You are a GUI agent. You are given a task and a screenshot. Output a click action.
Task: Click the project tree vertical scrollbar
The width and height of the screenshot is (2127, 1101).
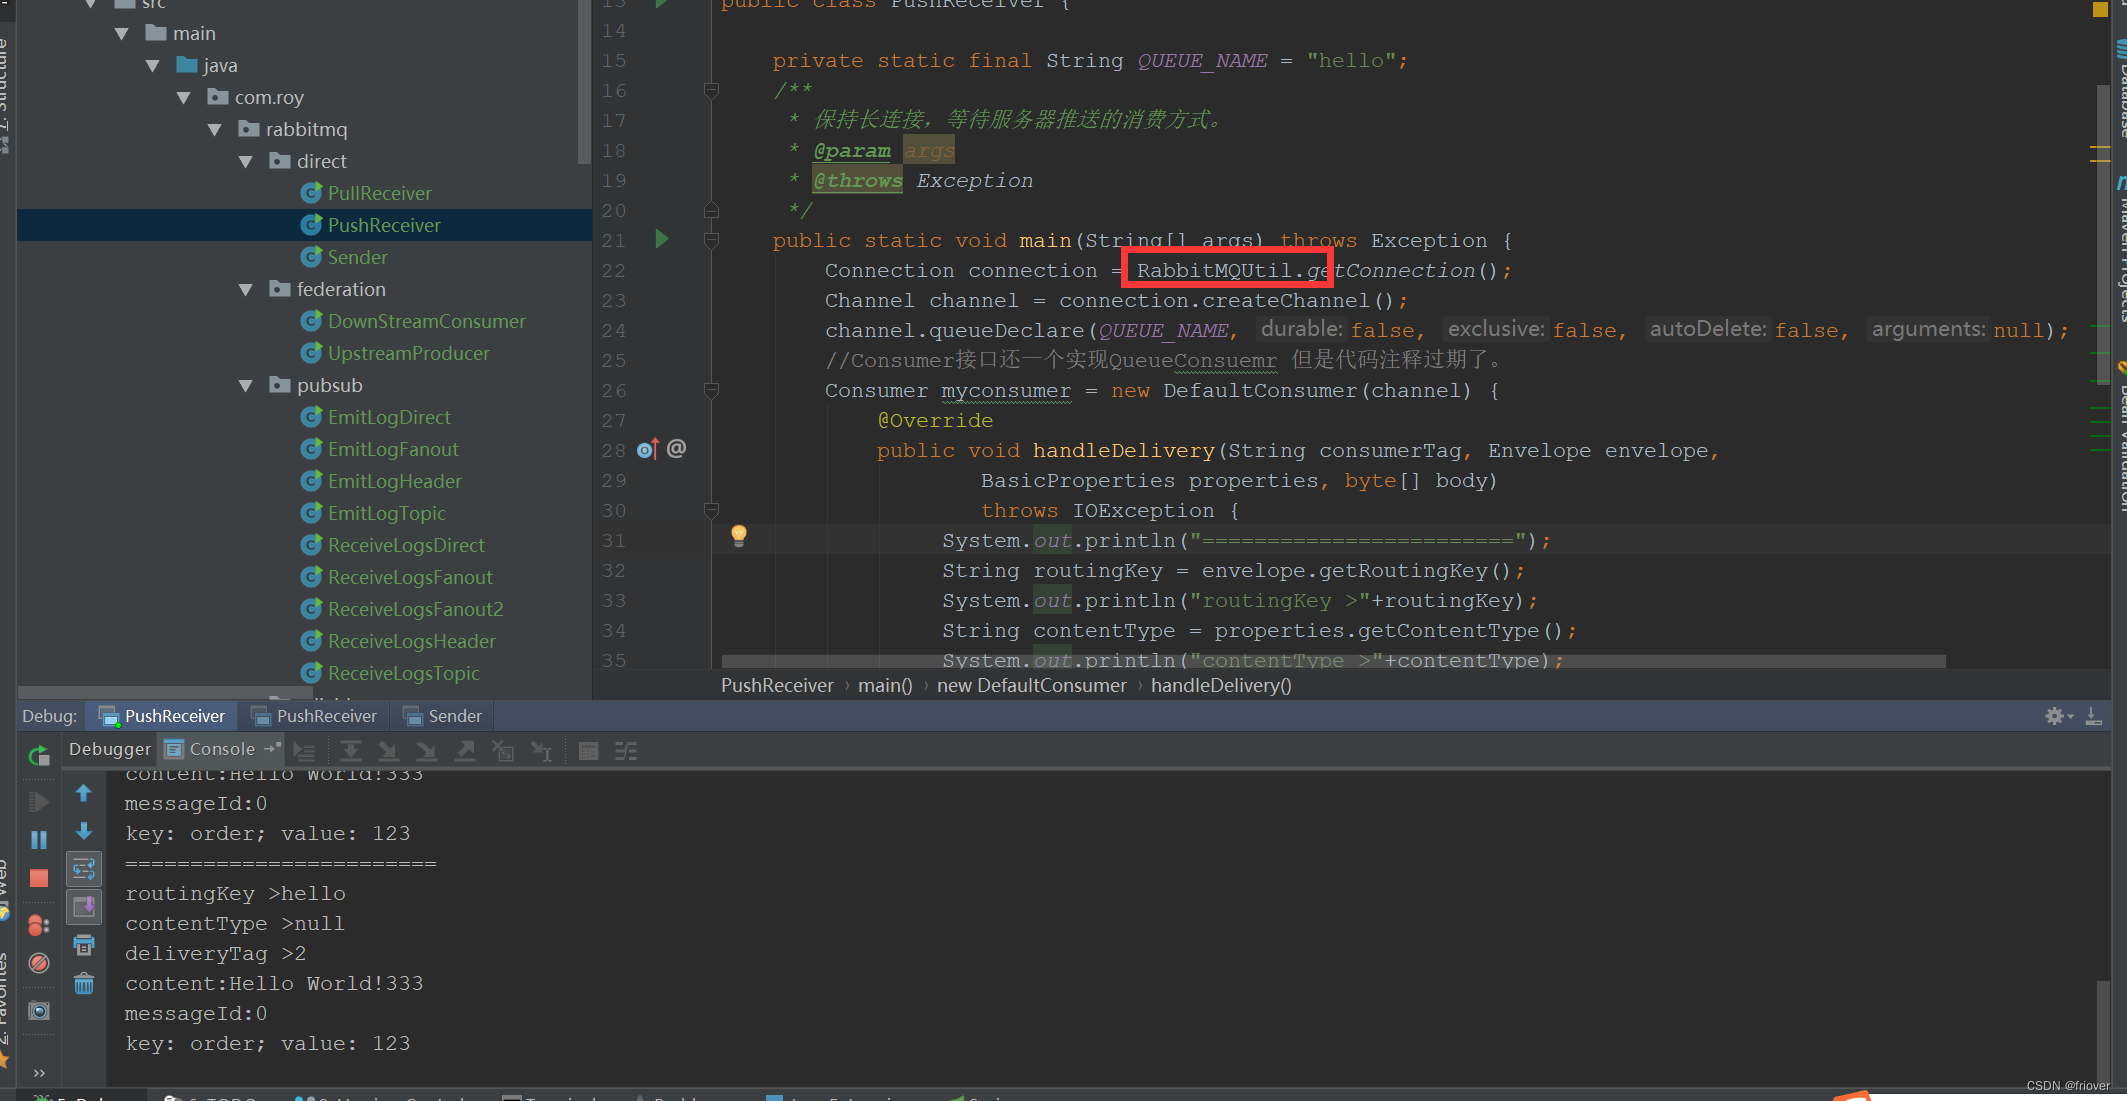[x=584, y=80]
